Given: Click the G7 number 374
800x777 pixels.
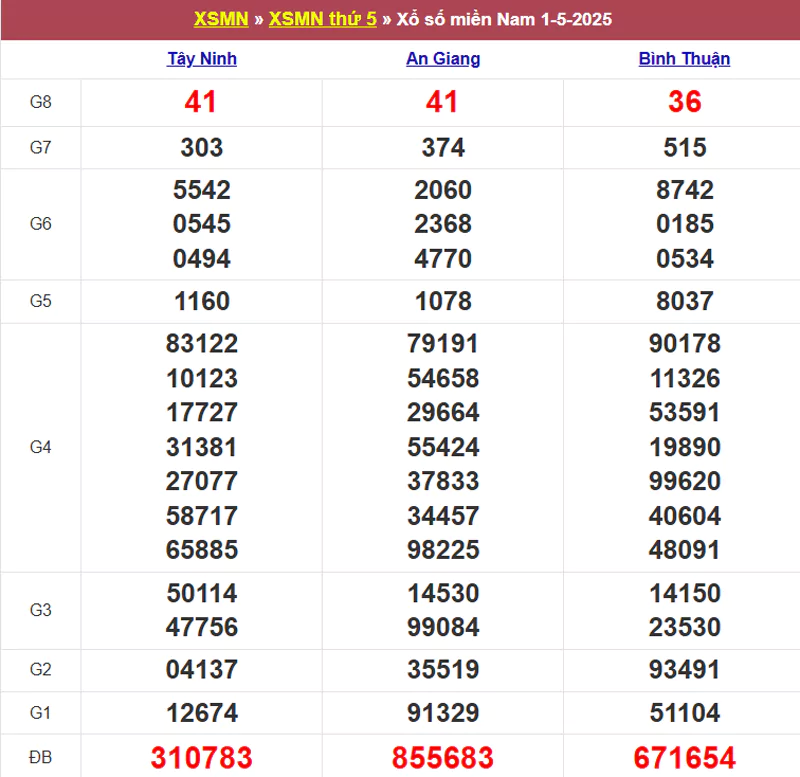Looking at the screenshot, I should tap(443, 148).
